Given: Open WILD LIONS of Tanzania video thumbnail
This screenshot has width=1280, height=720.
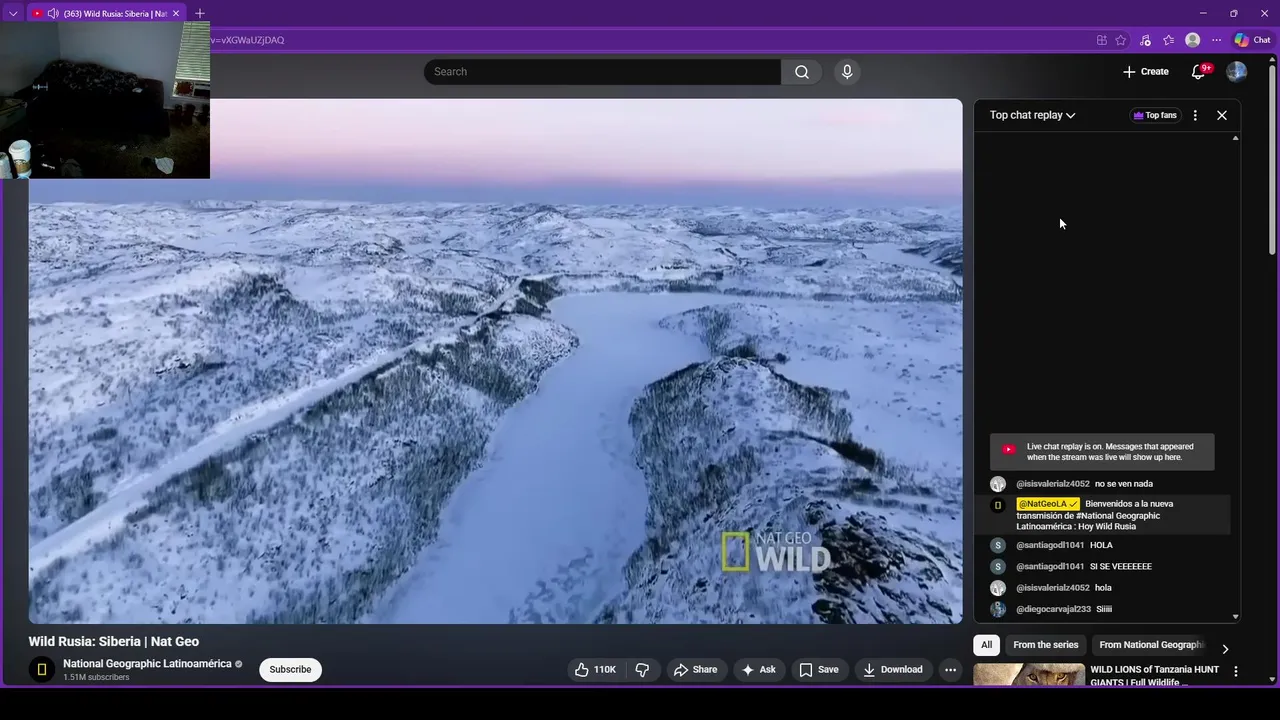Looking at the screenshot, I should pos(1029,675).
